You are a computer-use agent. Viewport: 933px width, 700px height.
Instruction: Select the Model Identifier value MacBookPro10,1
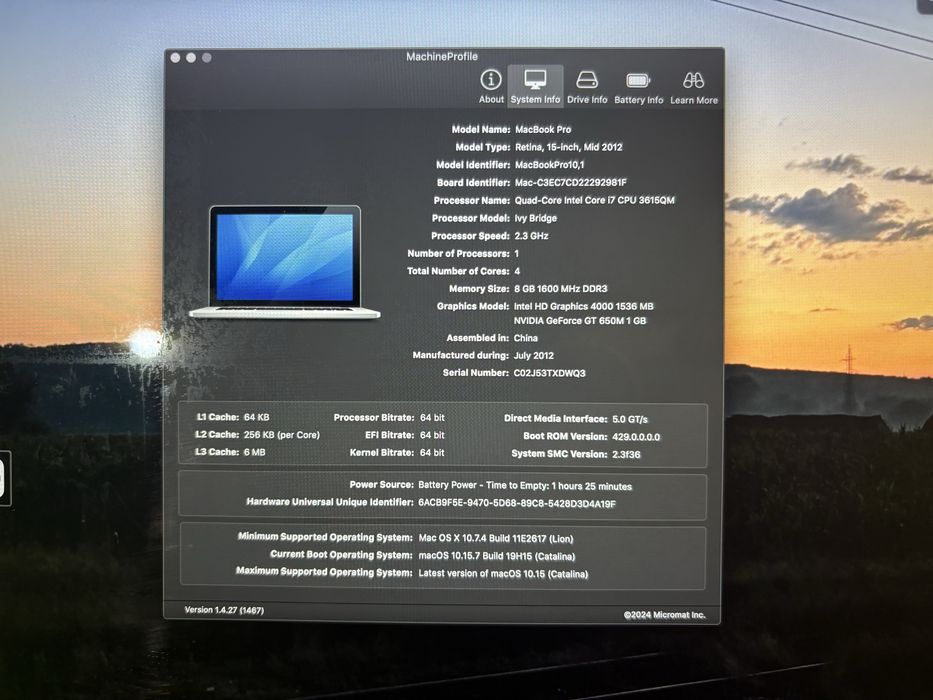[x=549, y=165]
